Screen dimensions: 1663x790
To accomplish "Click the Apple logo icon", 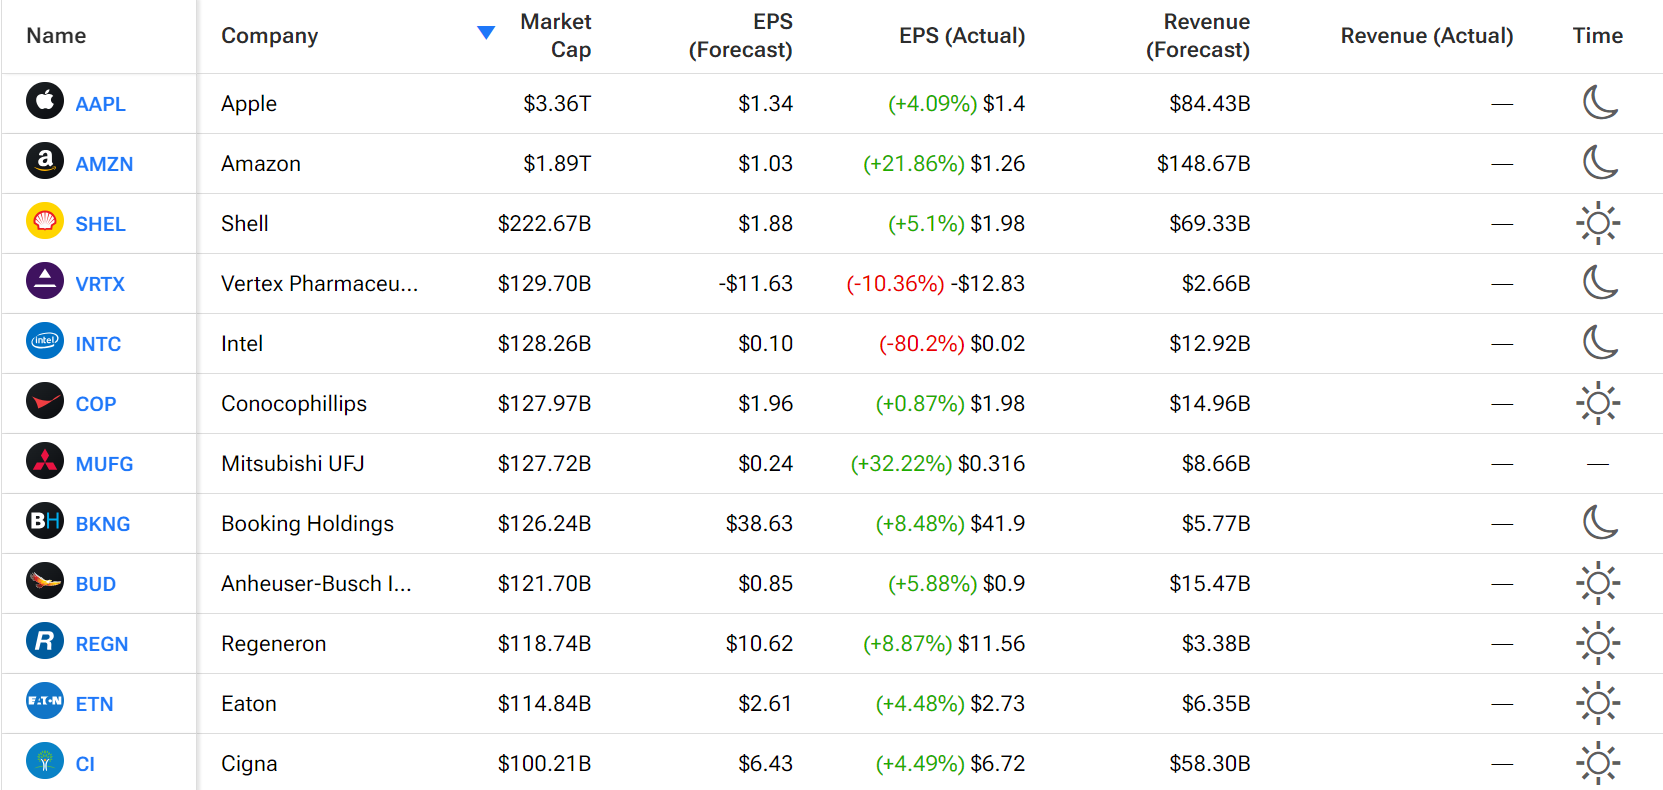I will coord(45,101).
